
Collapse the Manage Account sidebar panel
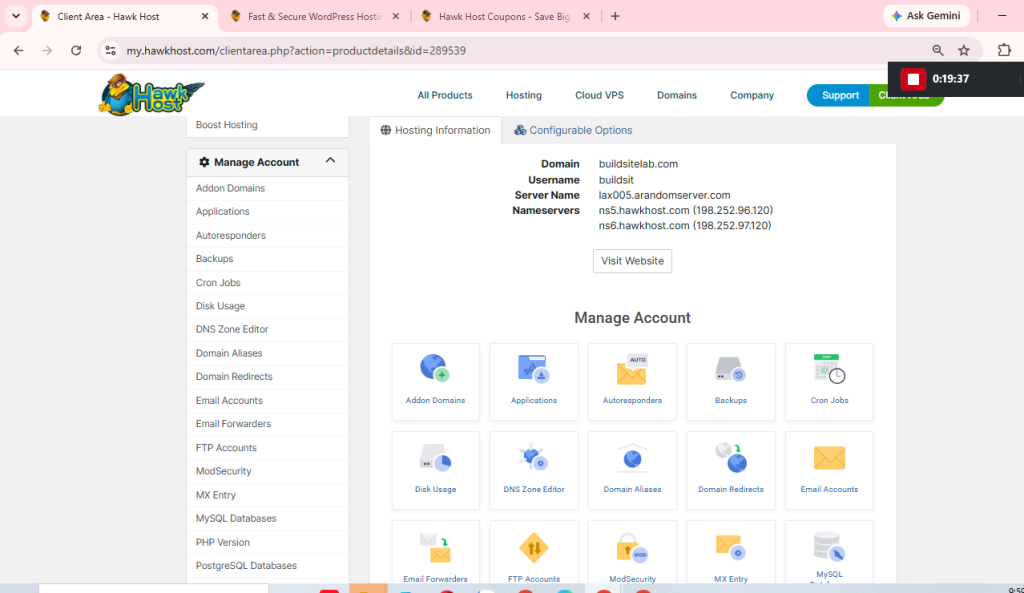[x=330, y=161]
